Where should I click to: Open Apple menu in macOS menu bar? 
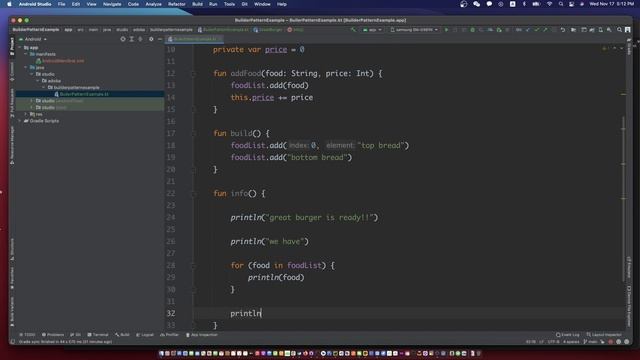pyautogui.click(x=9, y=4)
